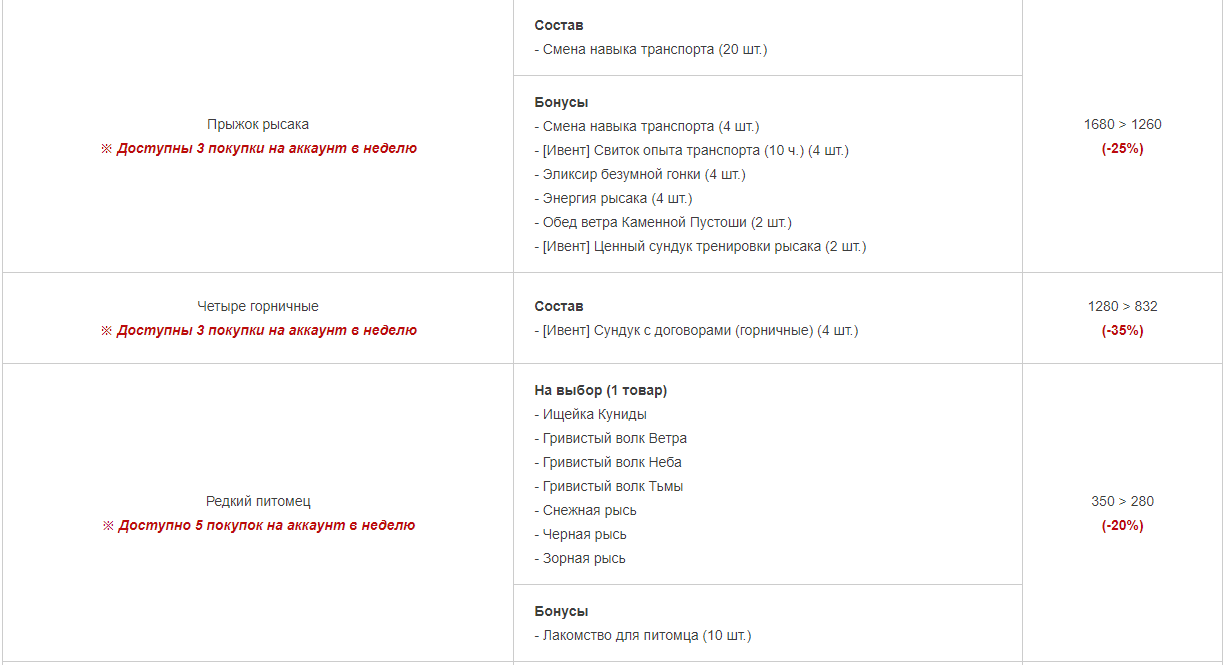Click the "1680 > 1260" price

click(x=1122, y=125)
